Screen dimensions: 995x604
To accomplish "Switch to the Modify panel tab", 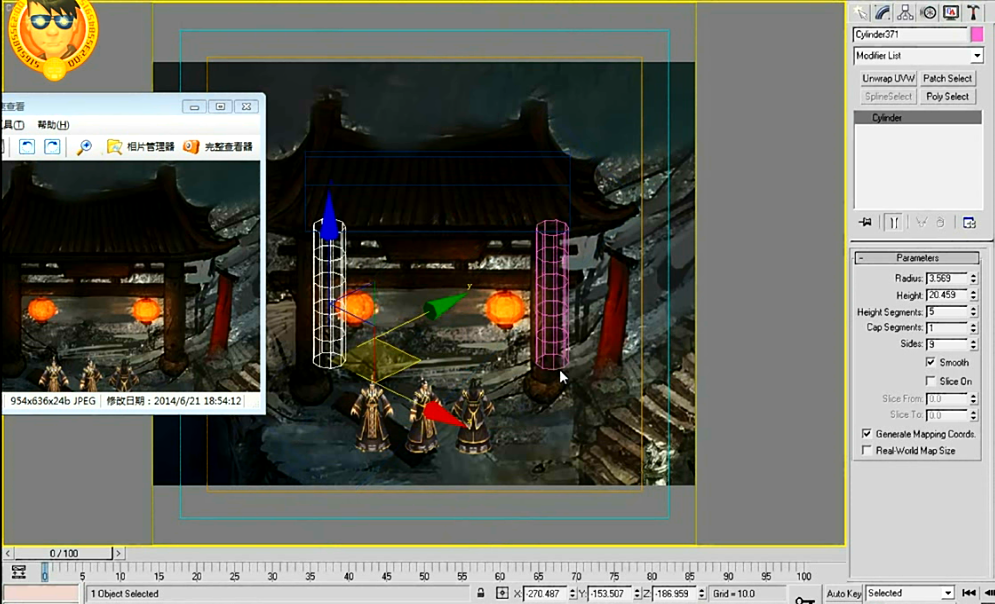I will [x=883, y=13].
